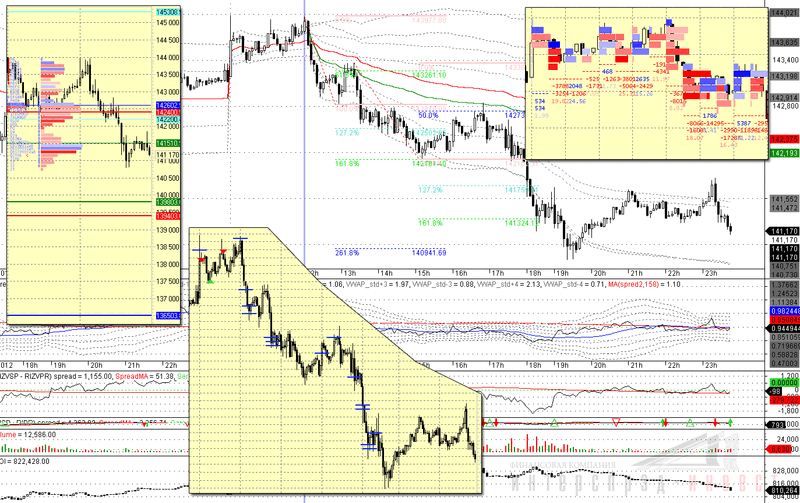Click the 793 tag beside signal row
The width and height of the screenshot is (800, 503).
[x=776, y=424]
